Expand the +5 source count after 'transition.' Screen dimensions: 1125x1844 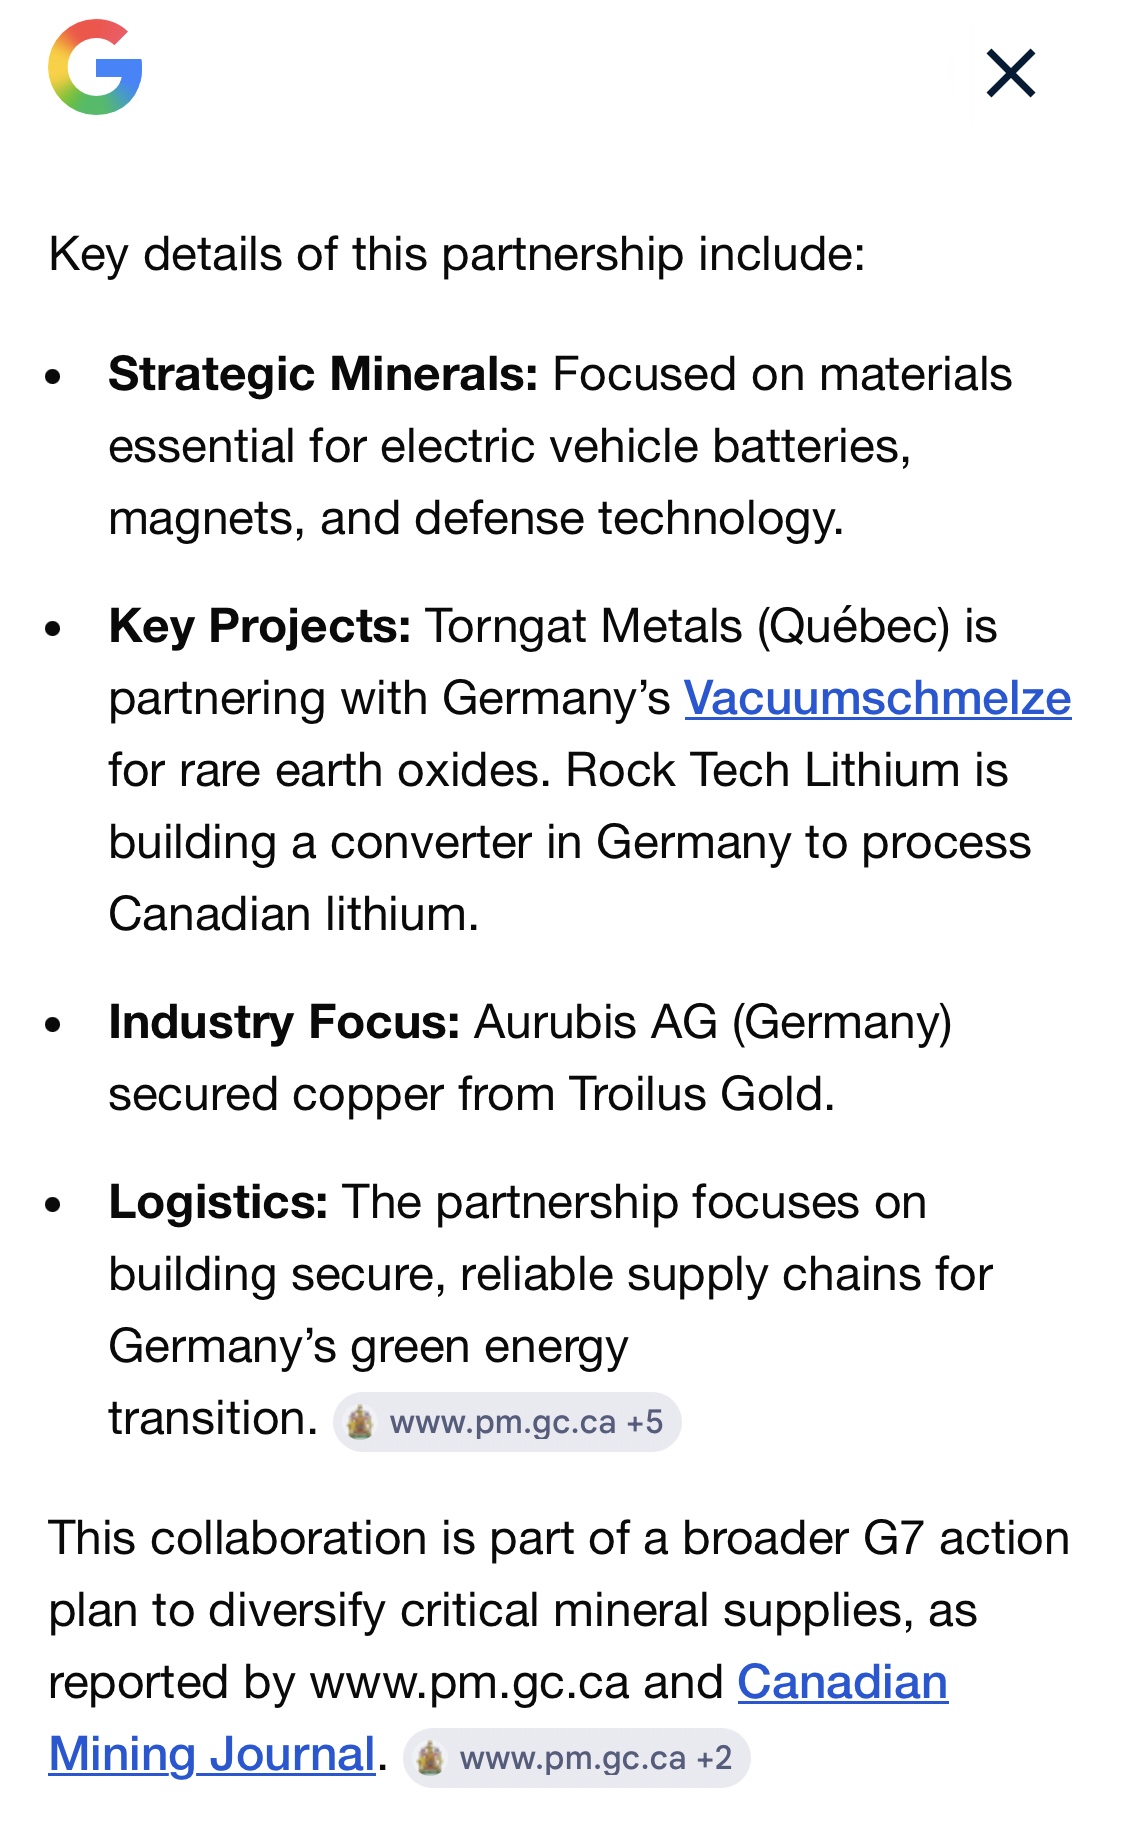tap(645, 1422)
